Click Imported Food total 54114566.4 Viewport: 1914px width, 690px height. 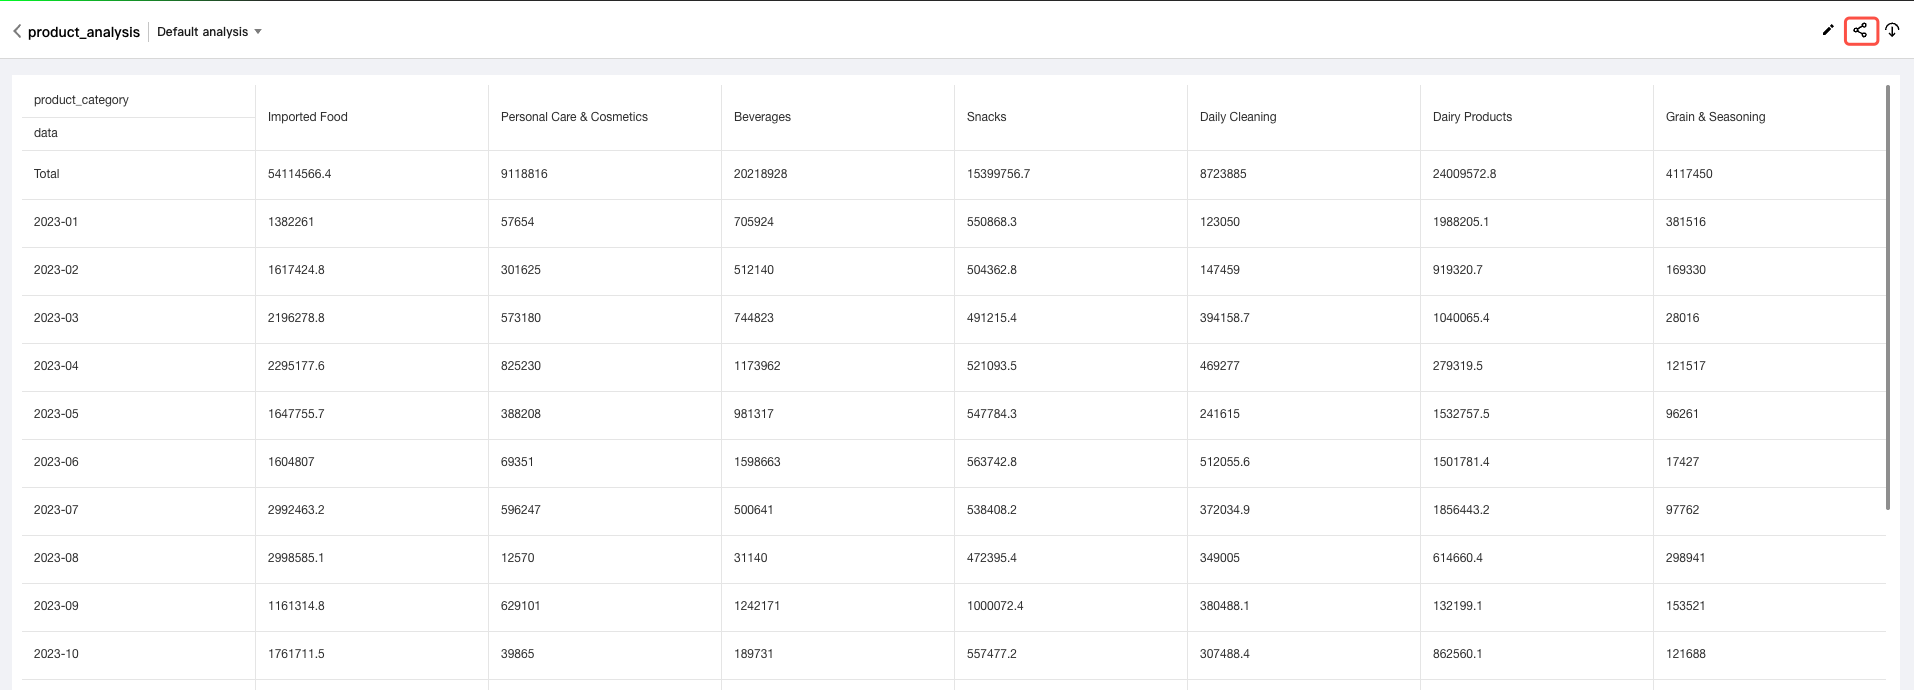[x=299, y=174]
